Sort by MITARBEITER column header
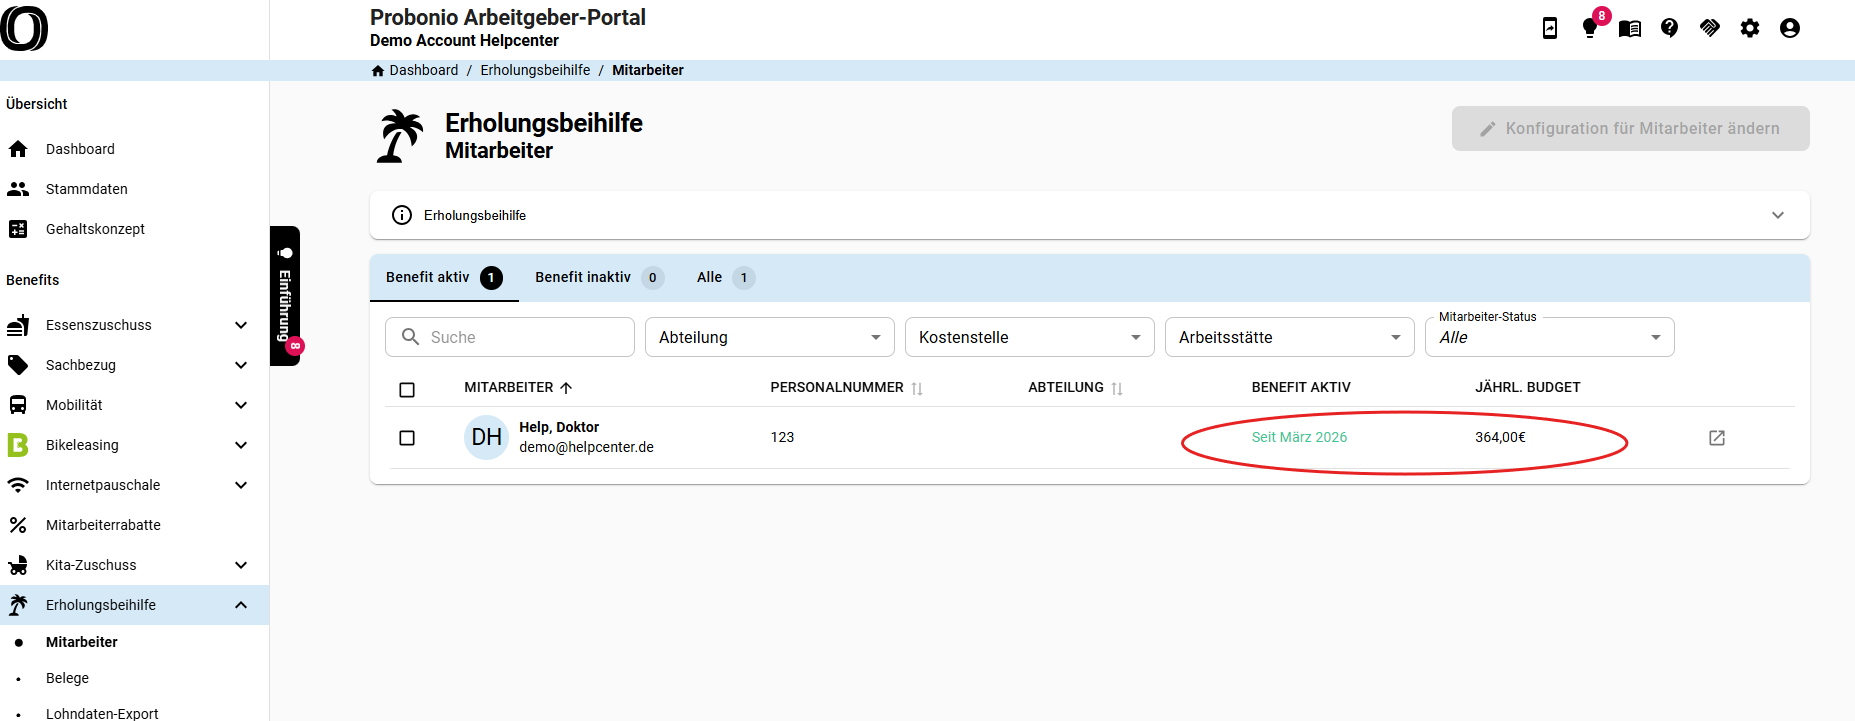1855x721 pixels. tap(518, 387)
